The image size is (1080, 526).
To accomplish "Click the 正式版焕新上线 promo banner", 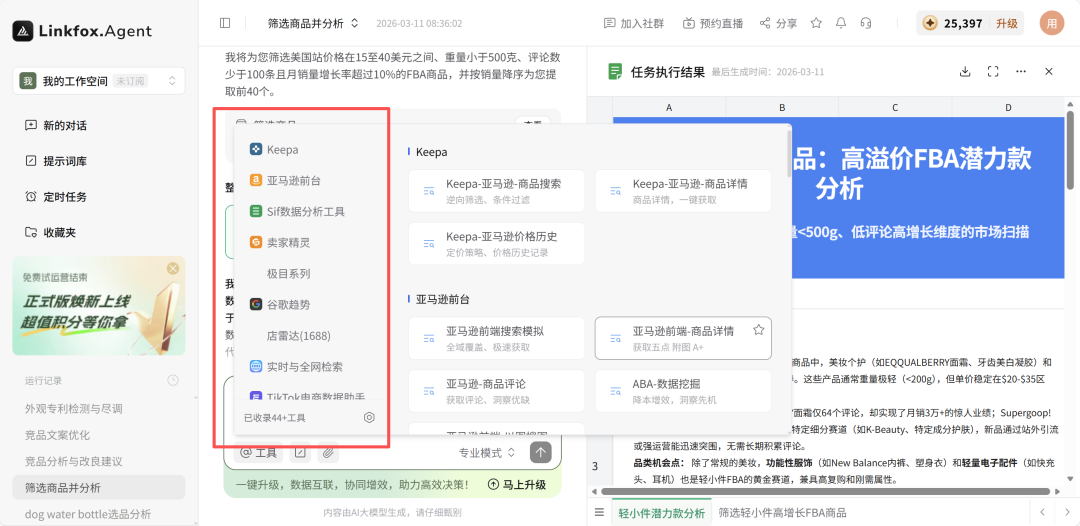I will click(x=98, y=306).
